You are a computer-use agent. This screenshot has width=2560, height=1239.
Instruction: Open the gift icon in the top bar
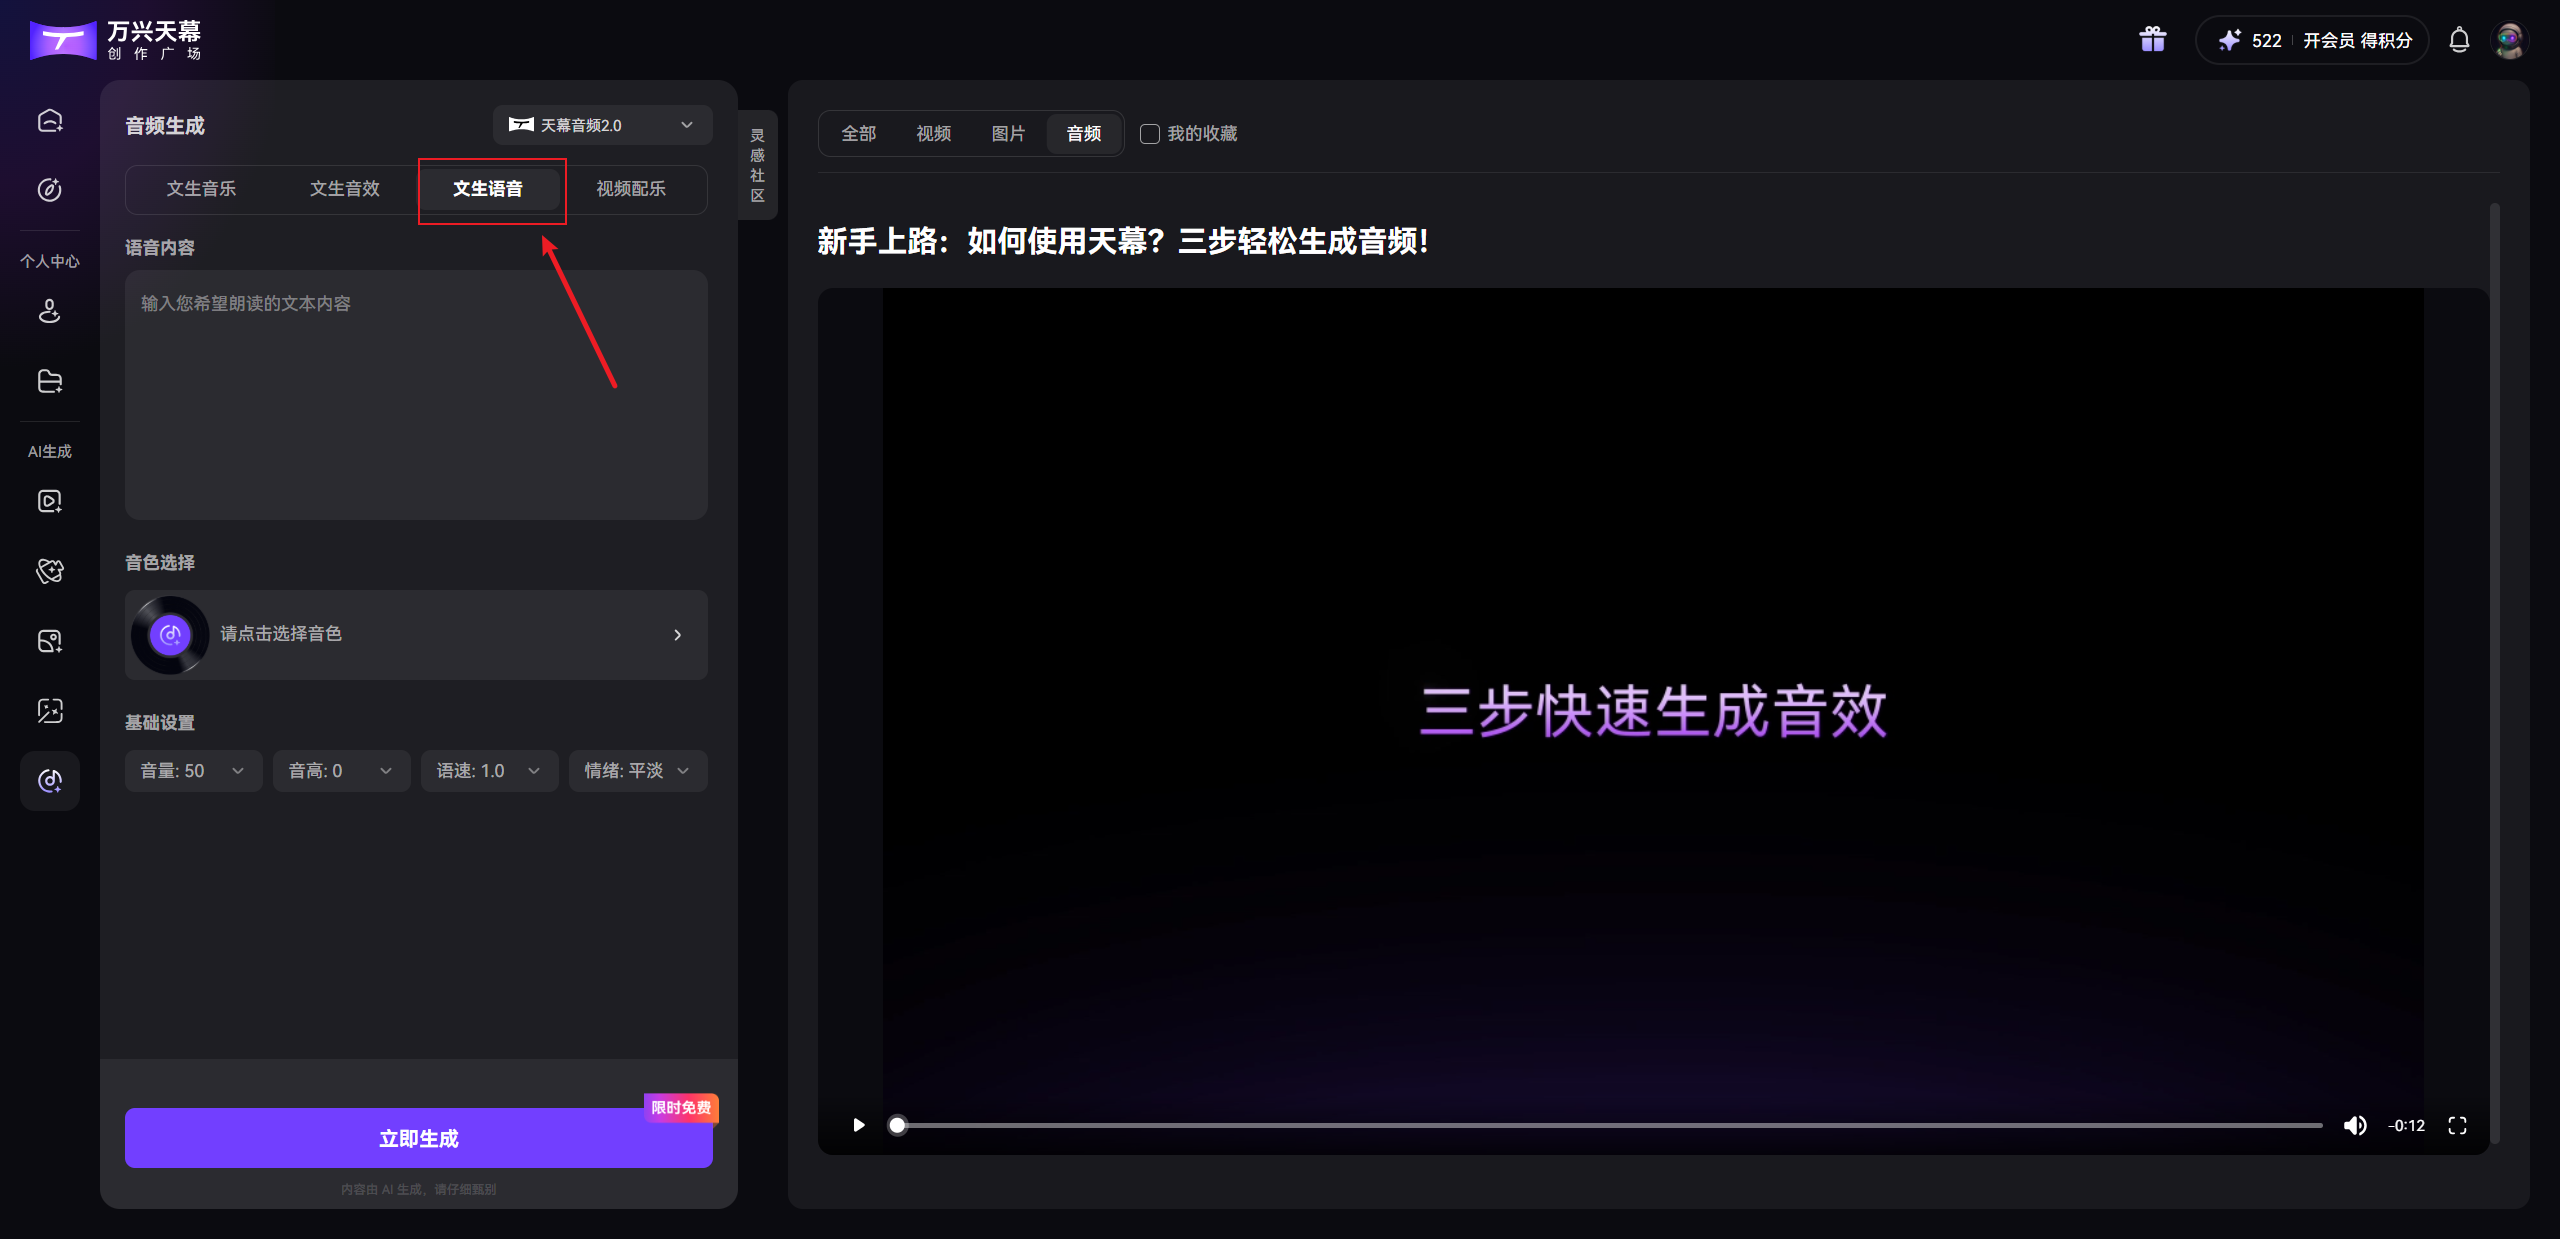point(2151,39)
